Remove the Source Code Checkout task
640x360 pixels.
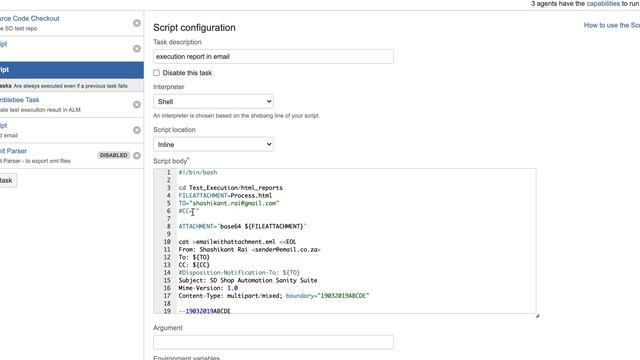[137, 23]
